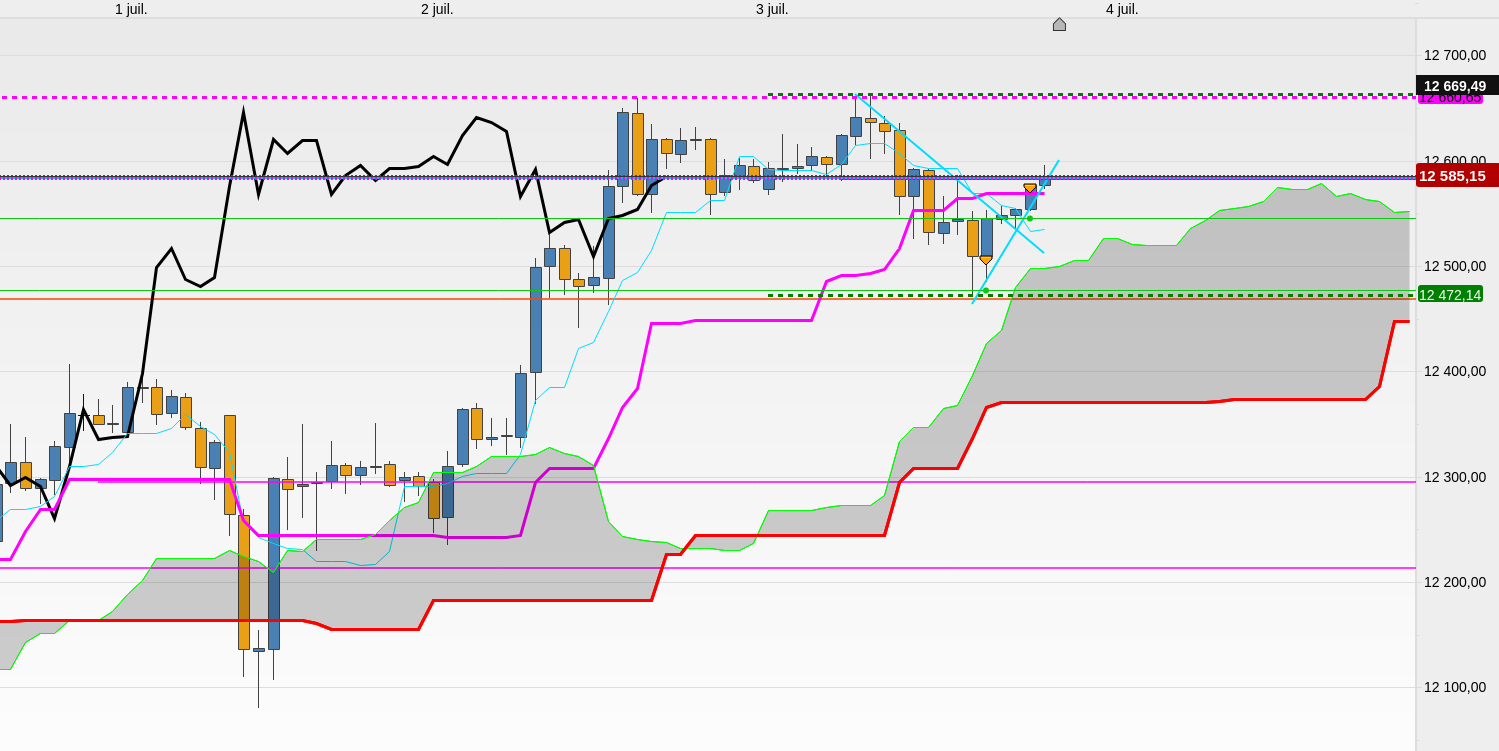
Task: Select the descending cyan trend line
Action: 950,174
